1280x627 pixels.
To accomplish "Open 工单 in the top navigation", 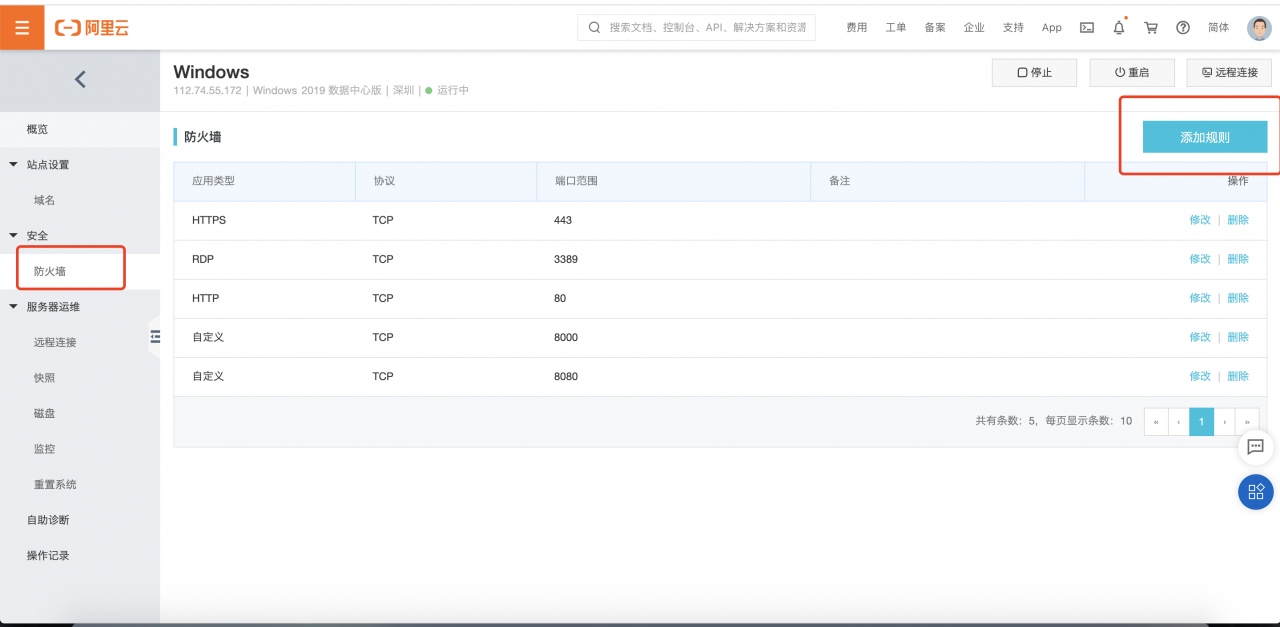I will [x=896, y=28].
